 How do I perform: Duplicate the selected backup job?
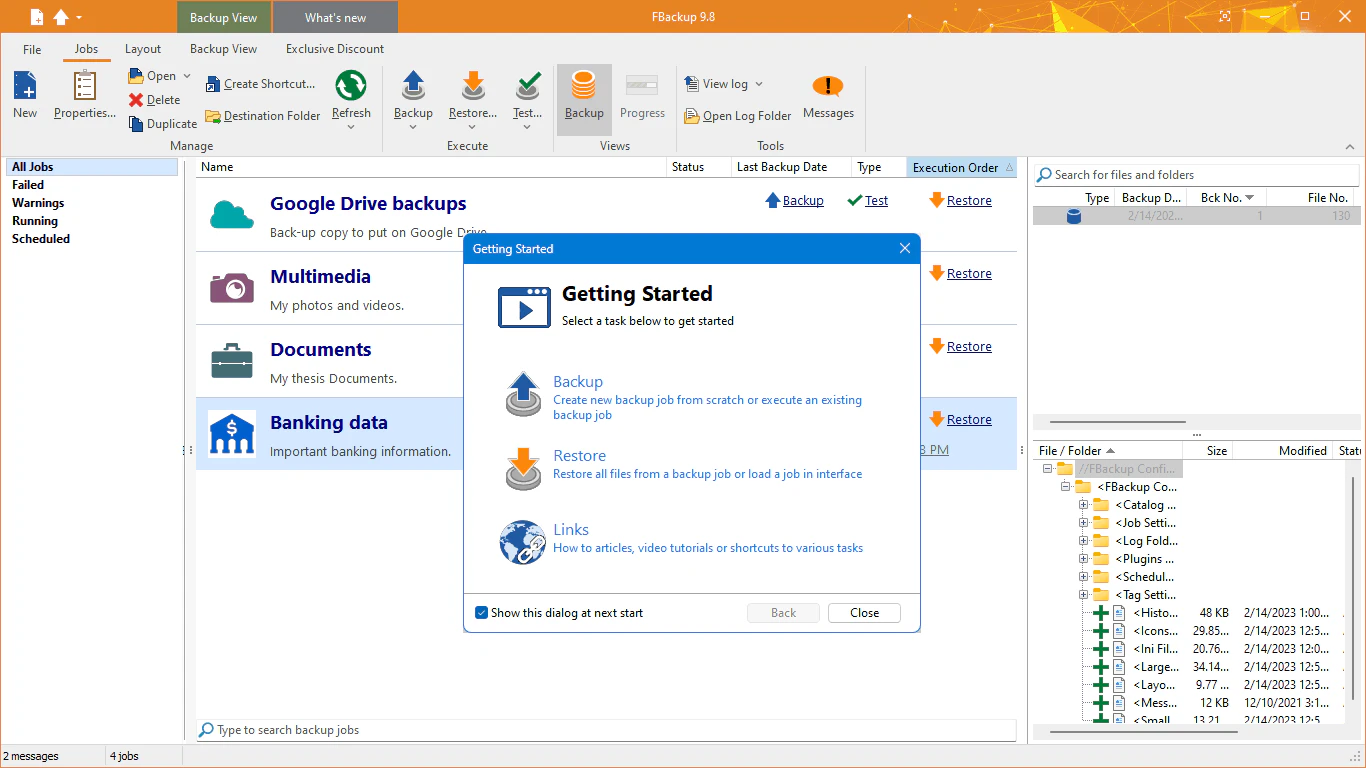(163, 123)
